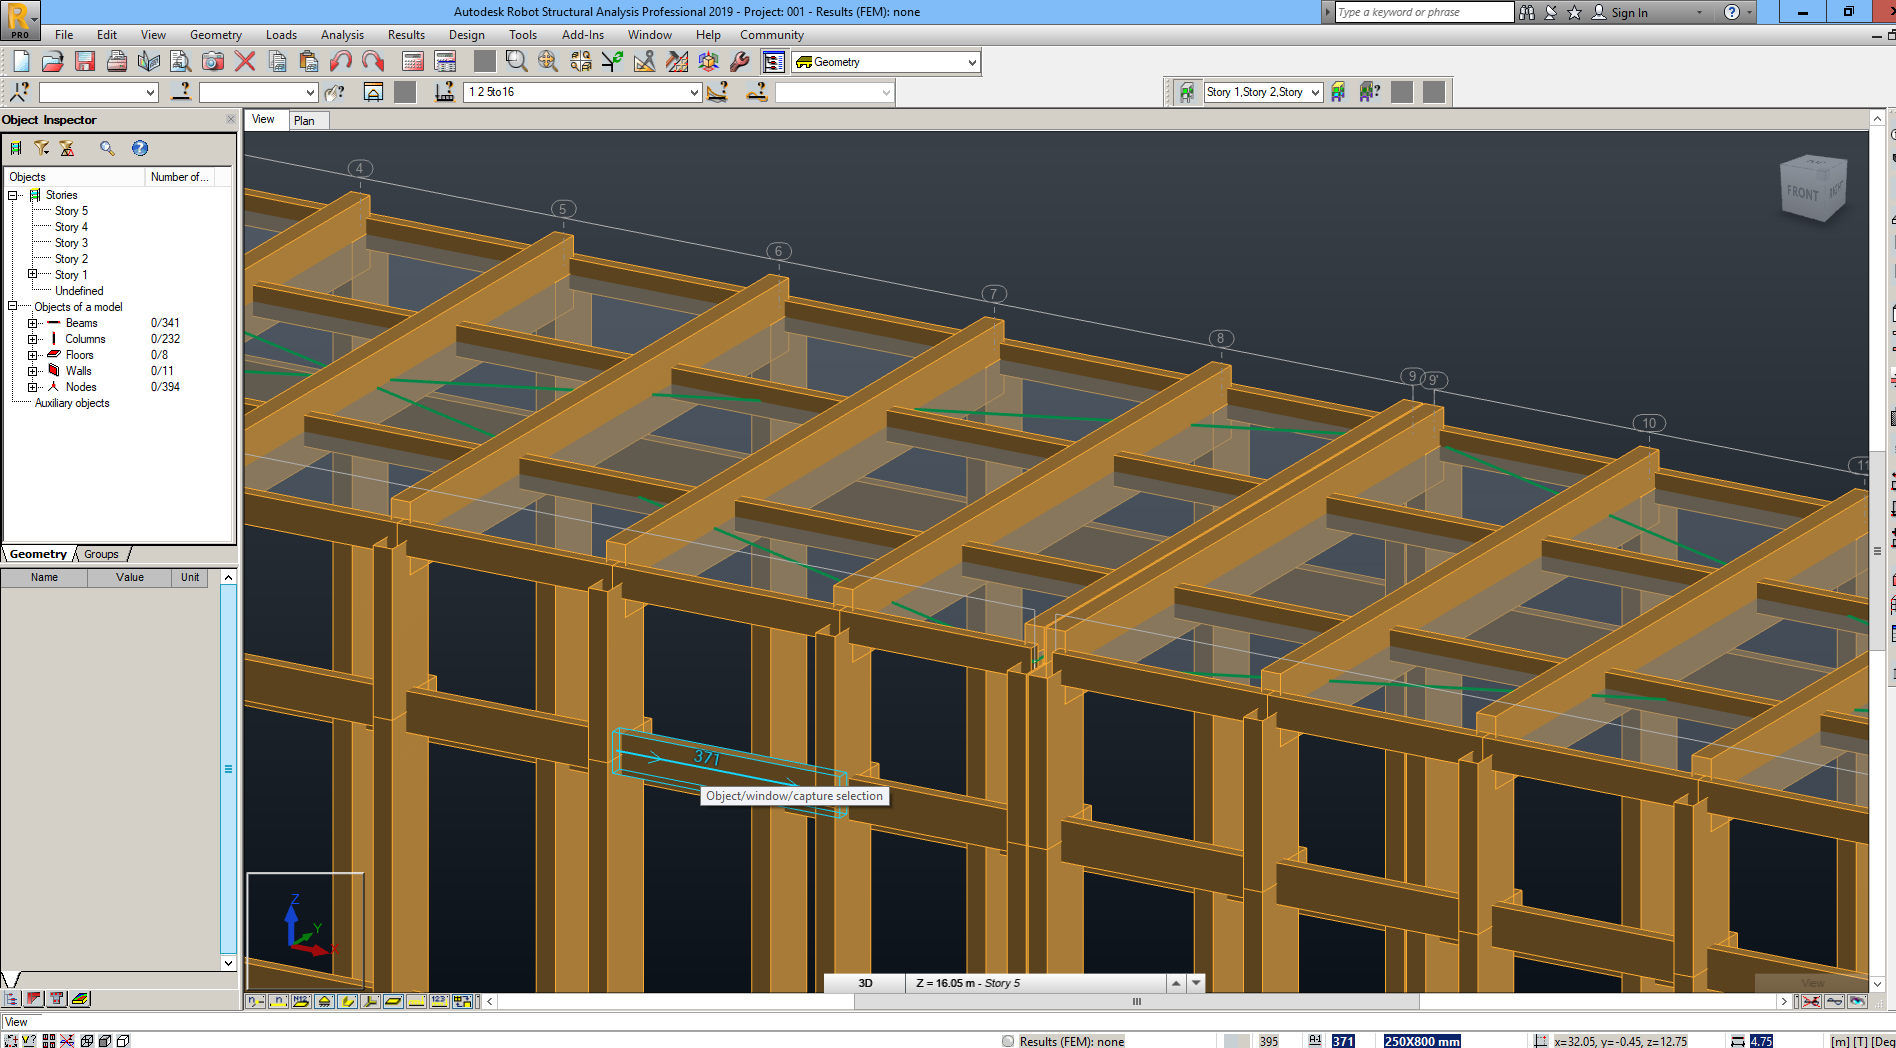Click the Save project icon

coord(85,62)
